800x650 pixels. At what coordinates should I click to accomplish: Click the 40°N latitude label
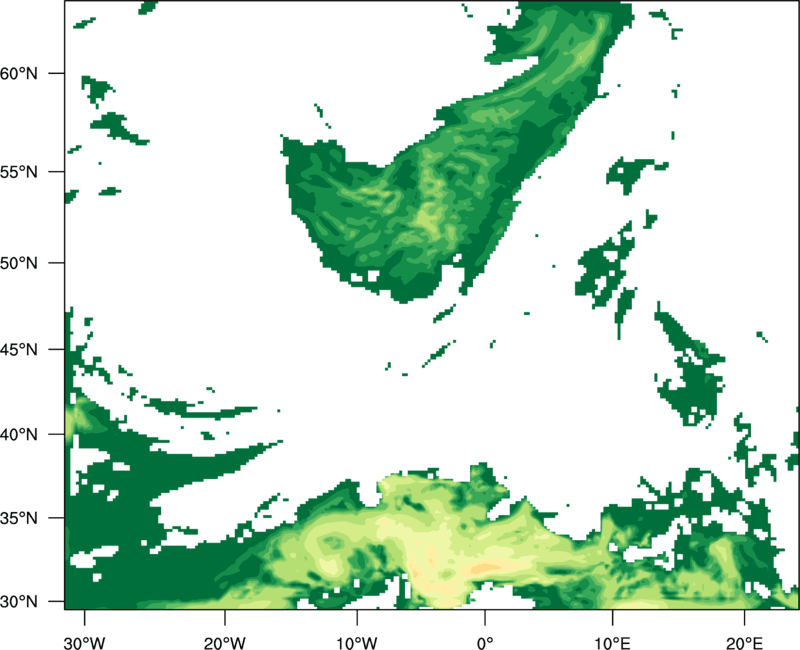click(x=19, y=435)
